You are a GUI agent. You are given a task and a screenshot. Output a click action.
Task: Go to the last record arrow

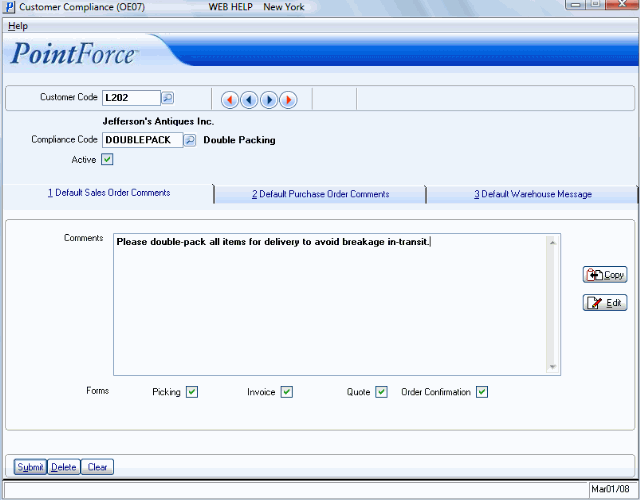coord(288,100)
